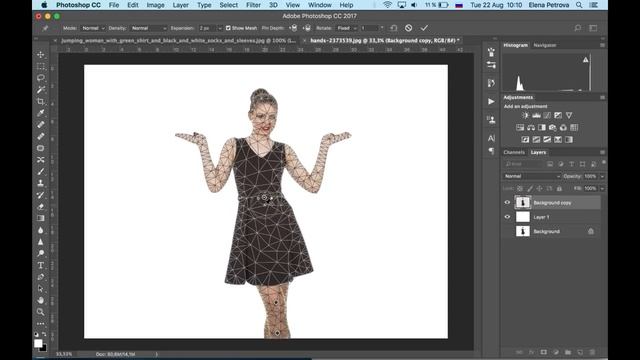
Task: Select the Move tool
Action: coord(41,54)
